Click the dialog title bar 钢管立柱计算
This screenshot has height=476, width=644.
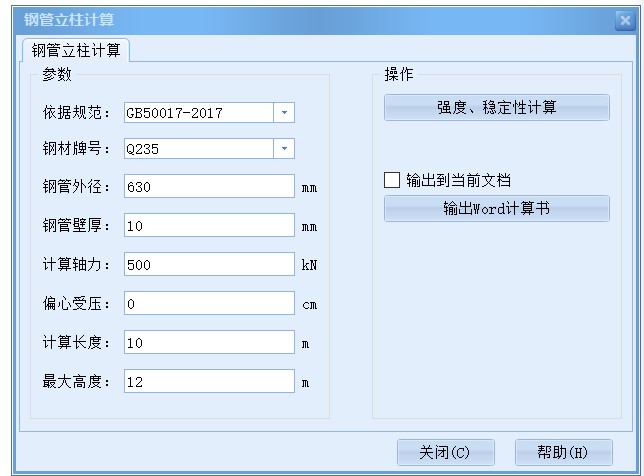pyautogui.click(x=300, y=19)
